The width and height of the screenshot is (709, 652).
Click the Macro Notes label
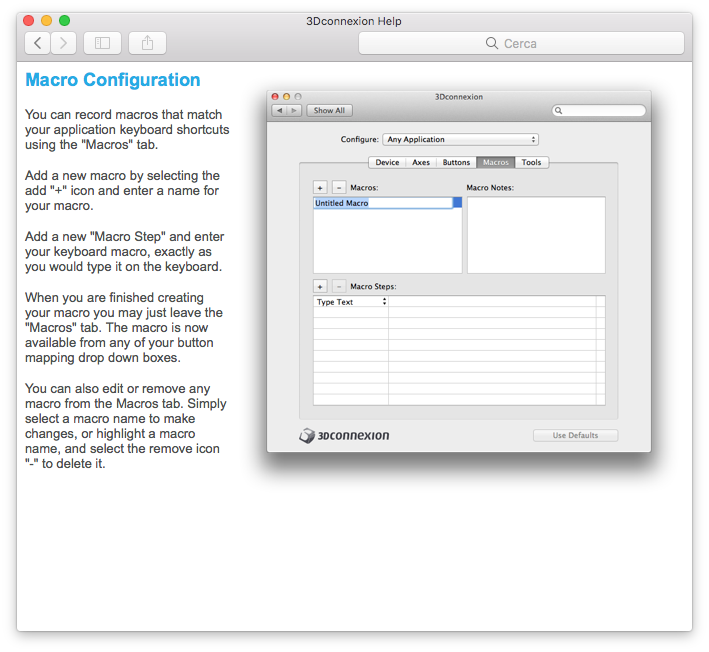tap(490, 187)
